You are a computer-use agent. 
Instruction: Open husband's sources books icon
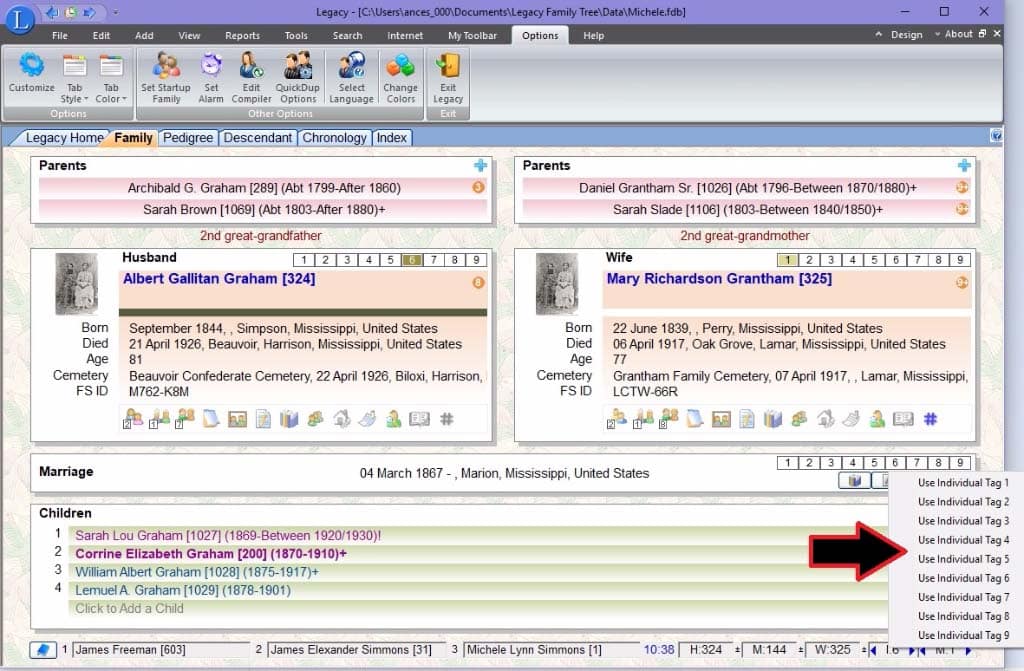pyautogui.click(x=289, y=419)
